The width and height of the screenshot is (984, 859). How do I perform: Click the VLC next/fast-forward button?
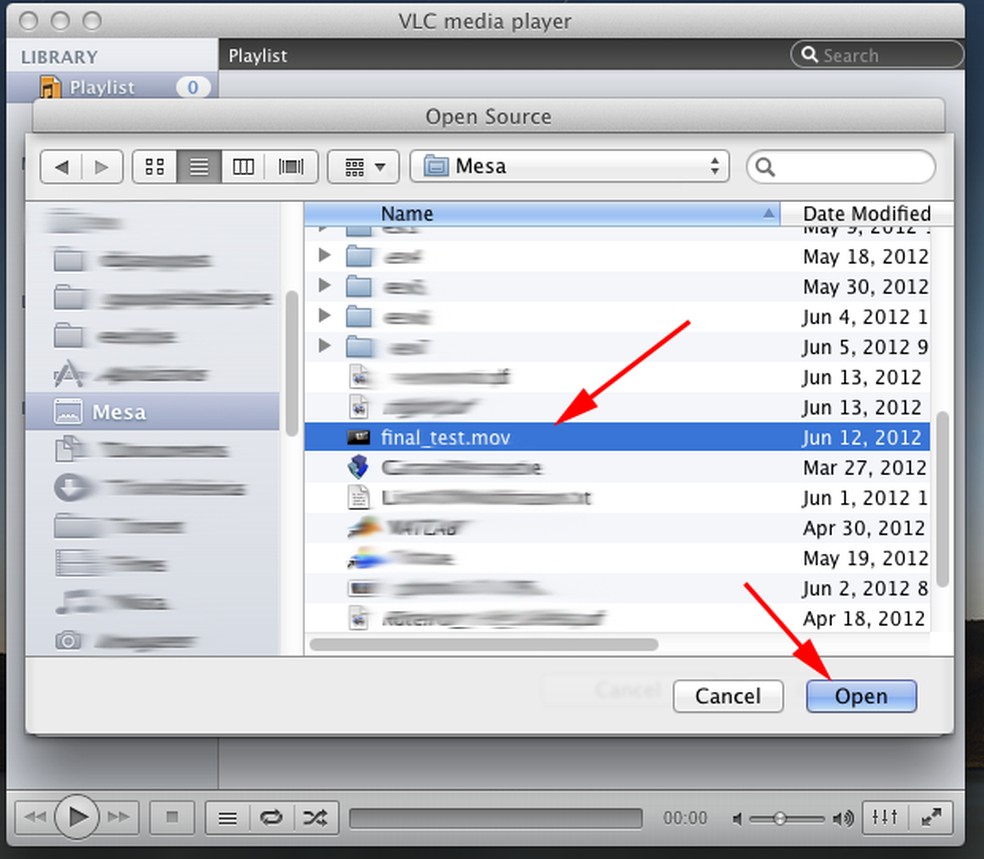pyautogui.click(x=118, y=817)
